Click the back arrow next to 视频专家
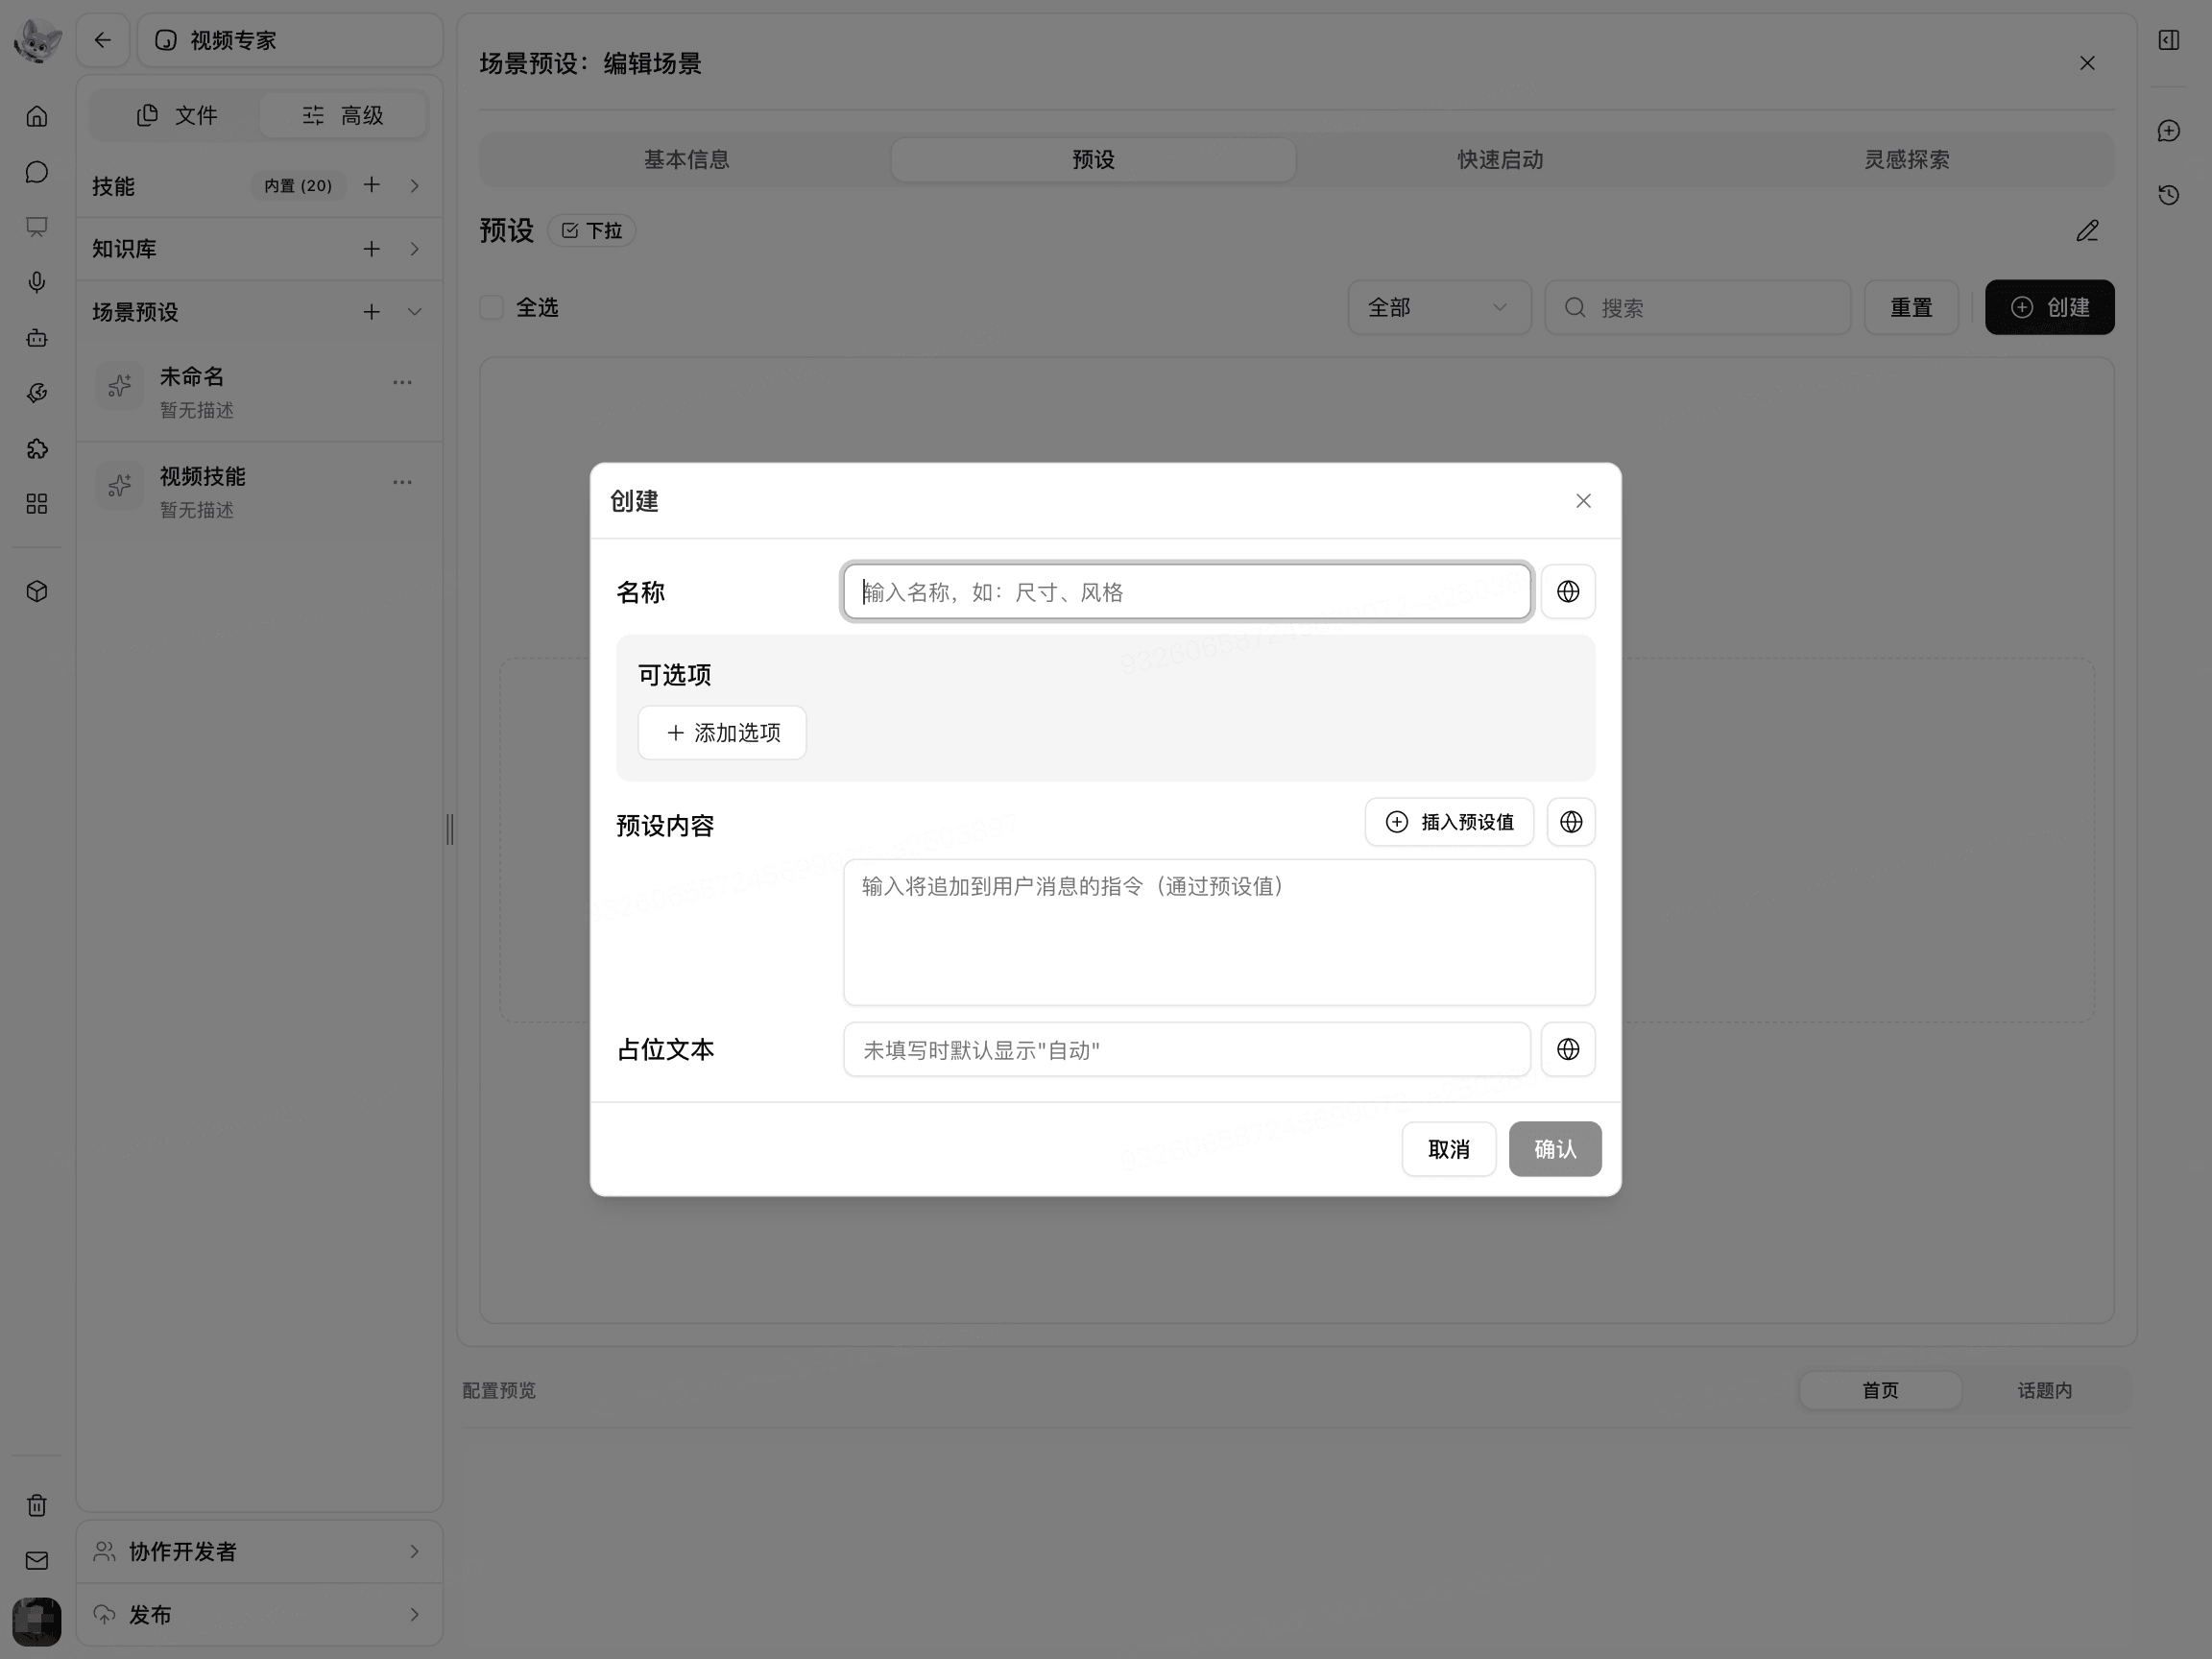The width and height of the screenshot is (2212, 1659). tap(103, 40)
